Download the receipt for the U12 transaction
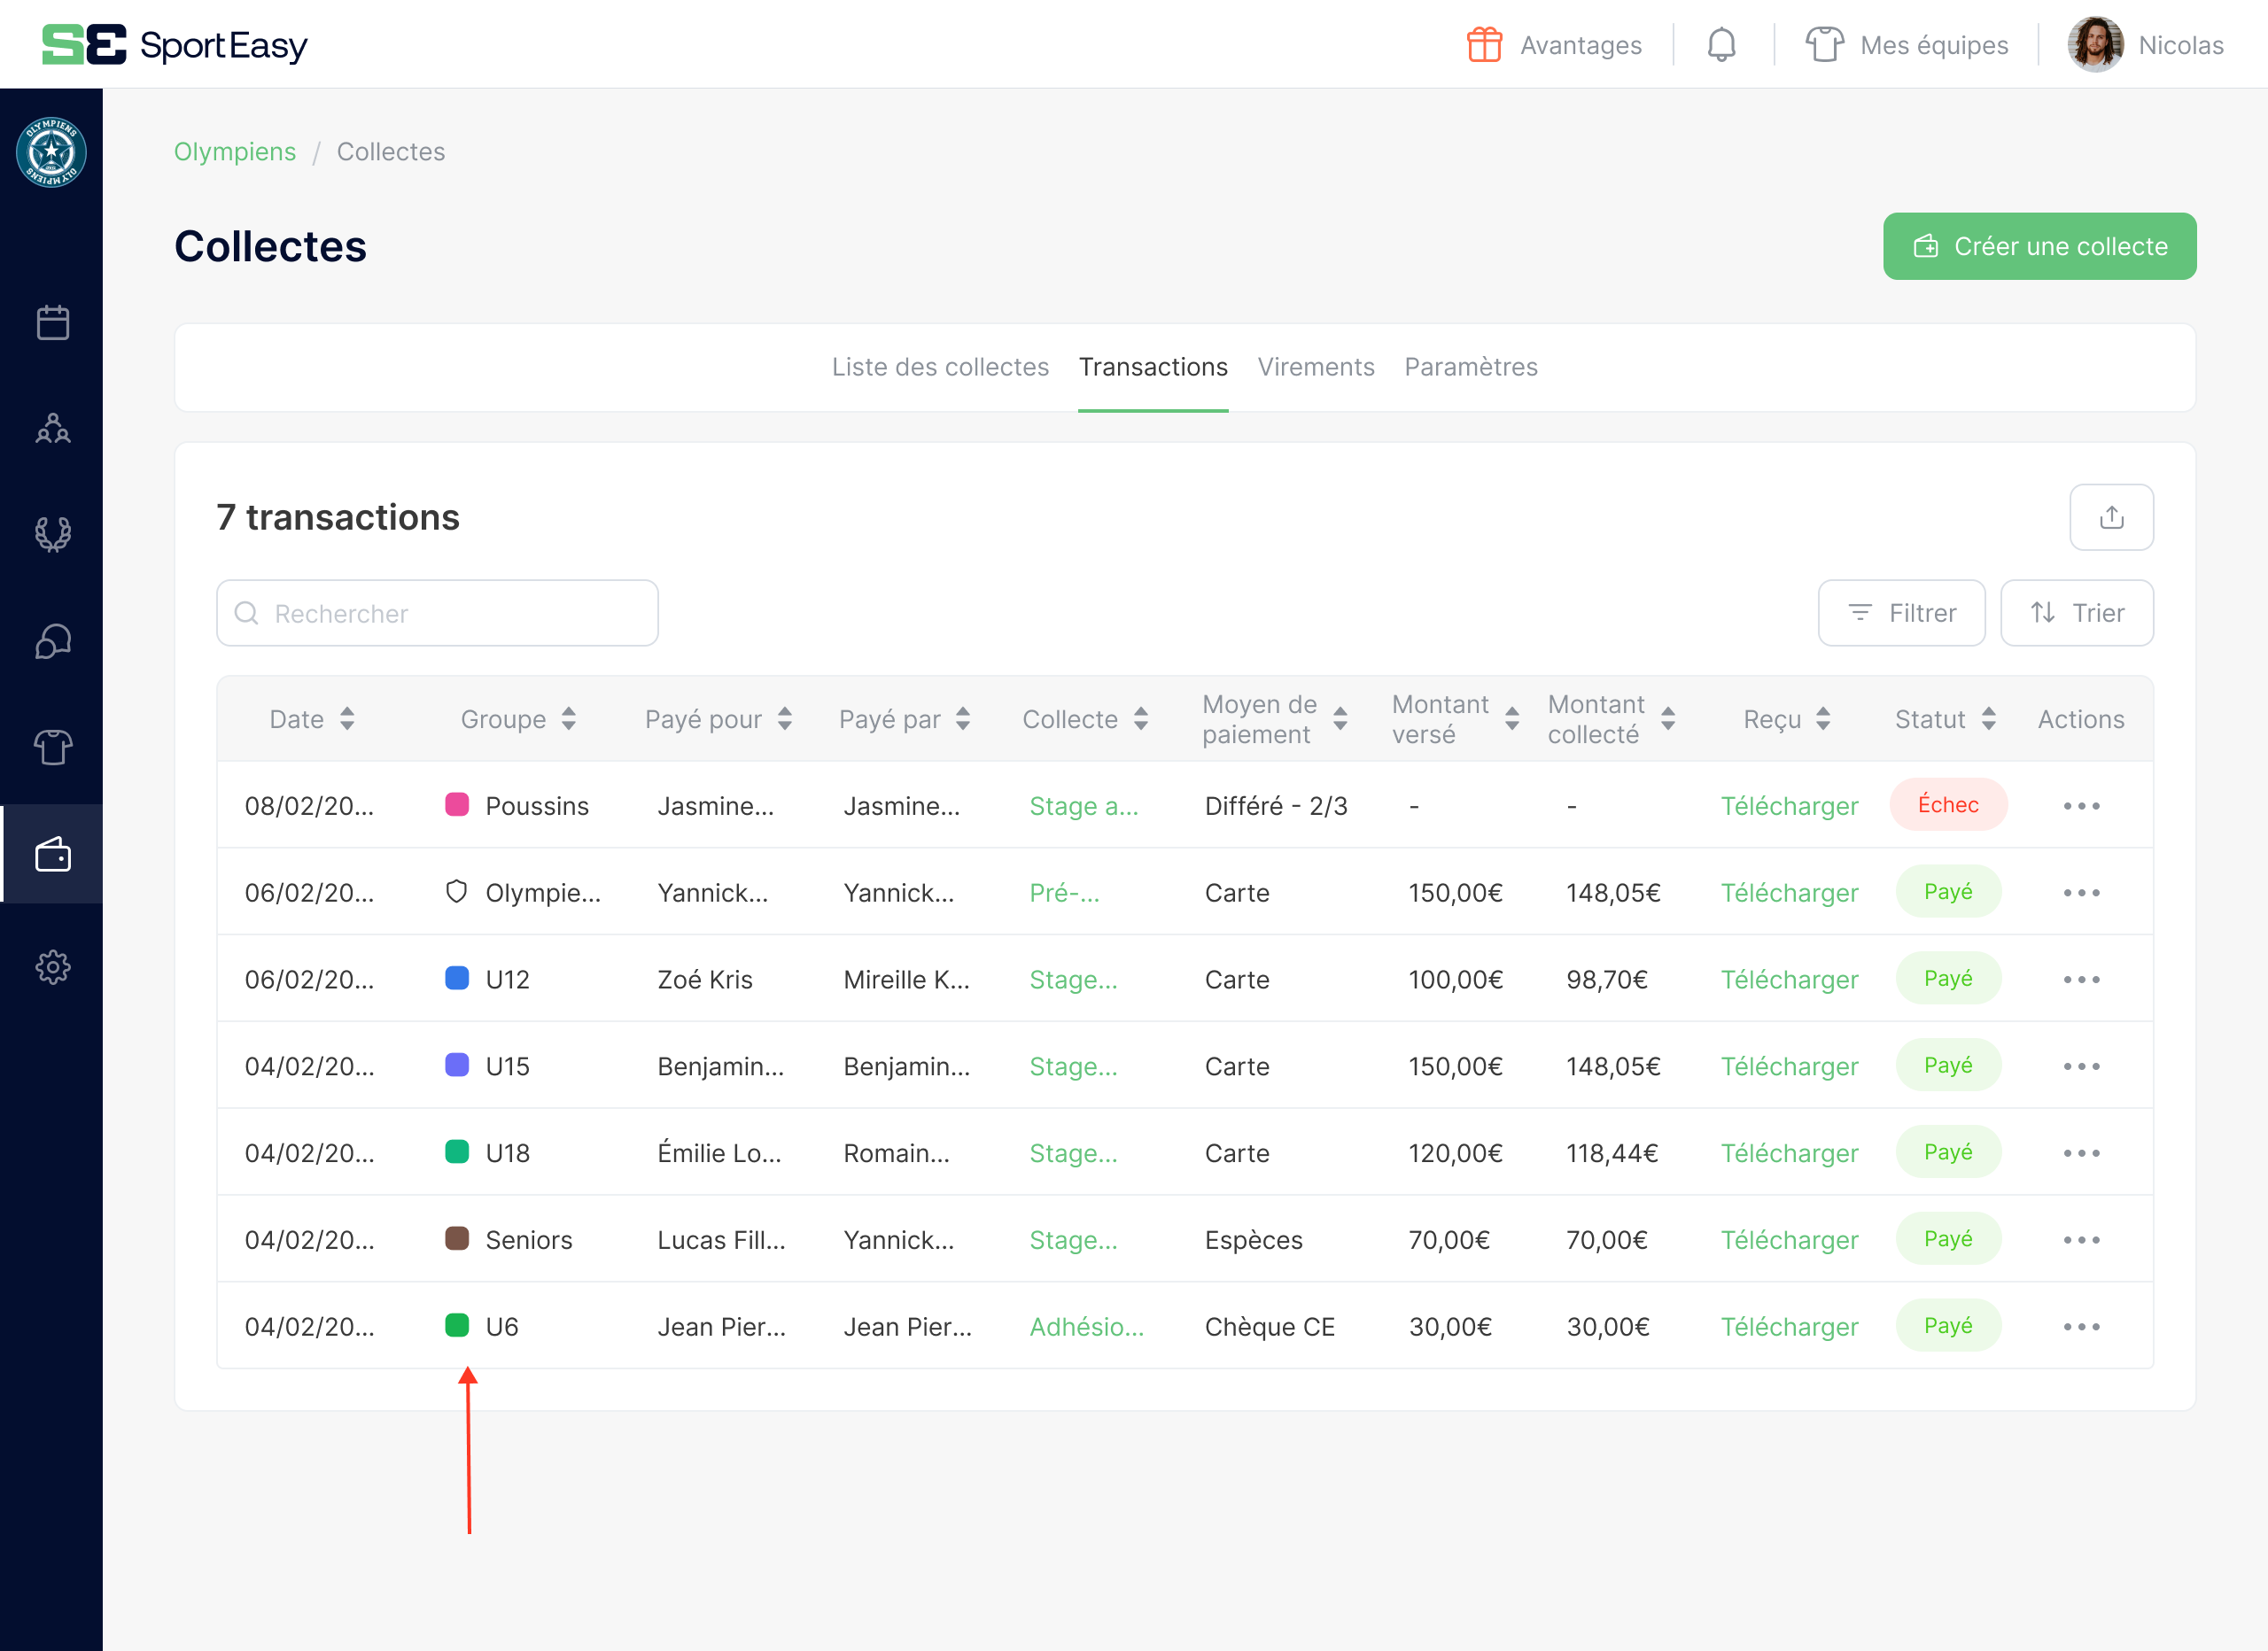The width and height of the screenshot is (2268, 1651). (x=1789, y=979)
